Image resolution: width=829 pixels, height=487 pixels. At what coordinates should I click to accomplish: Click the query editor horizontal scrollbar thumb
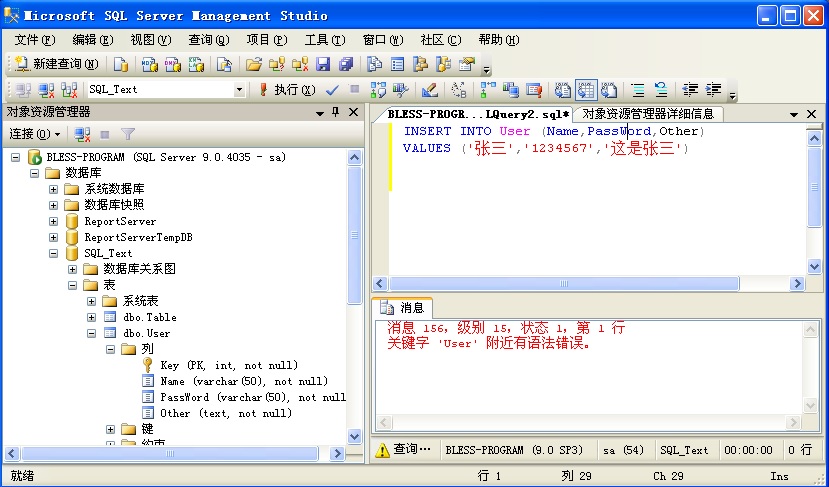point(564,283)
